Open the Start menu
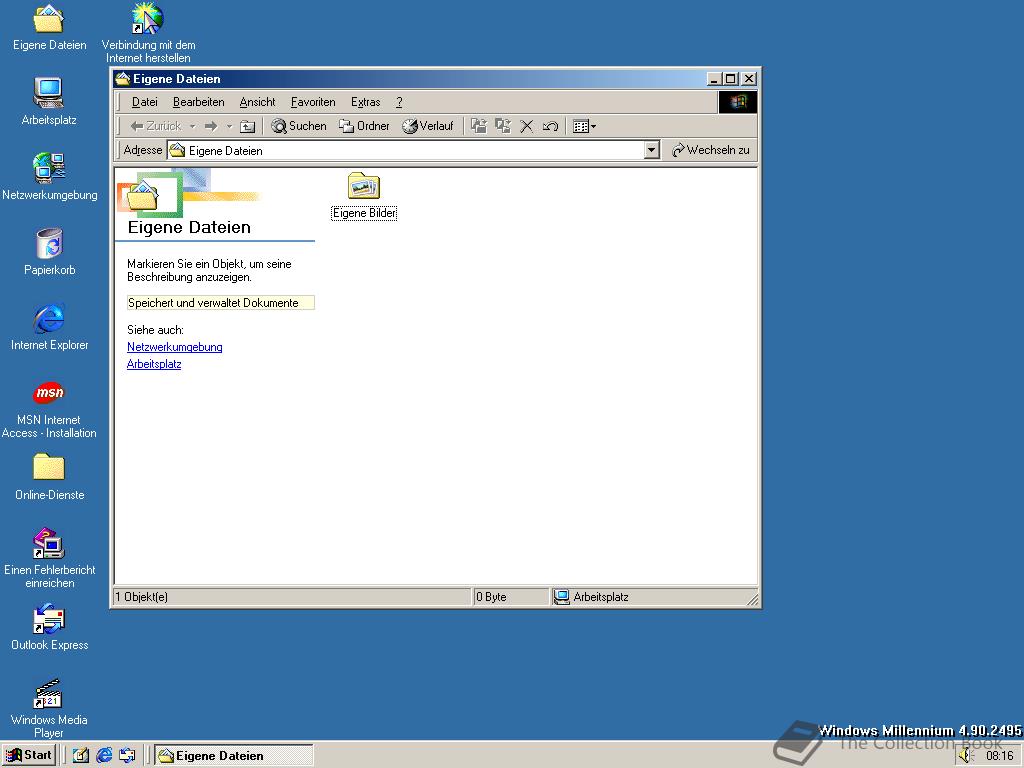The width and height of the screenshot is (1024, 768). [29, 756]
